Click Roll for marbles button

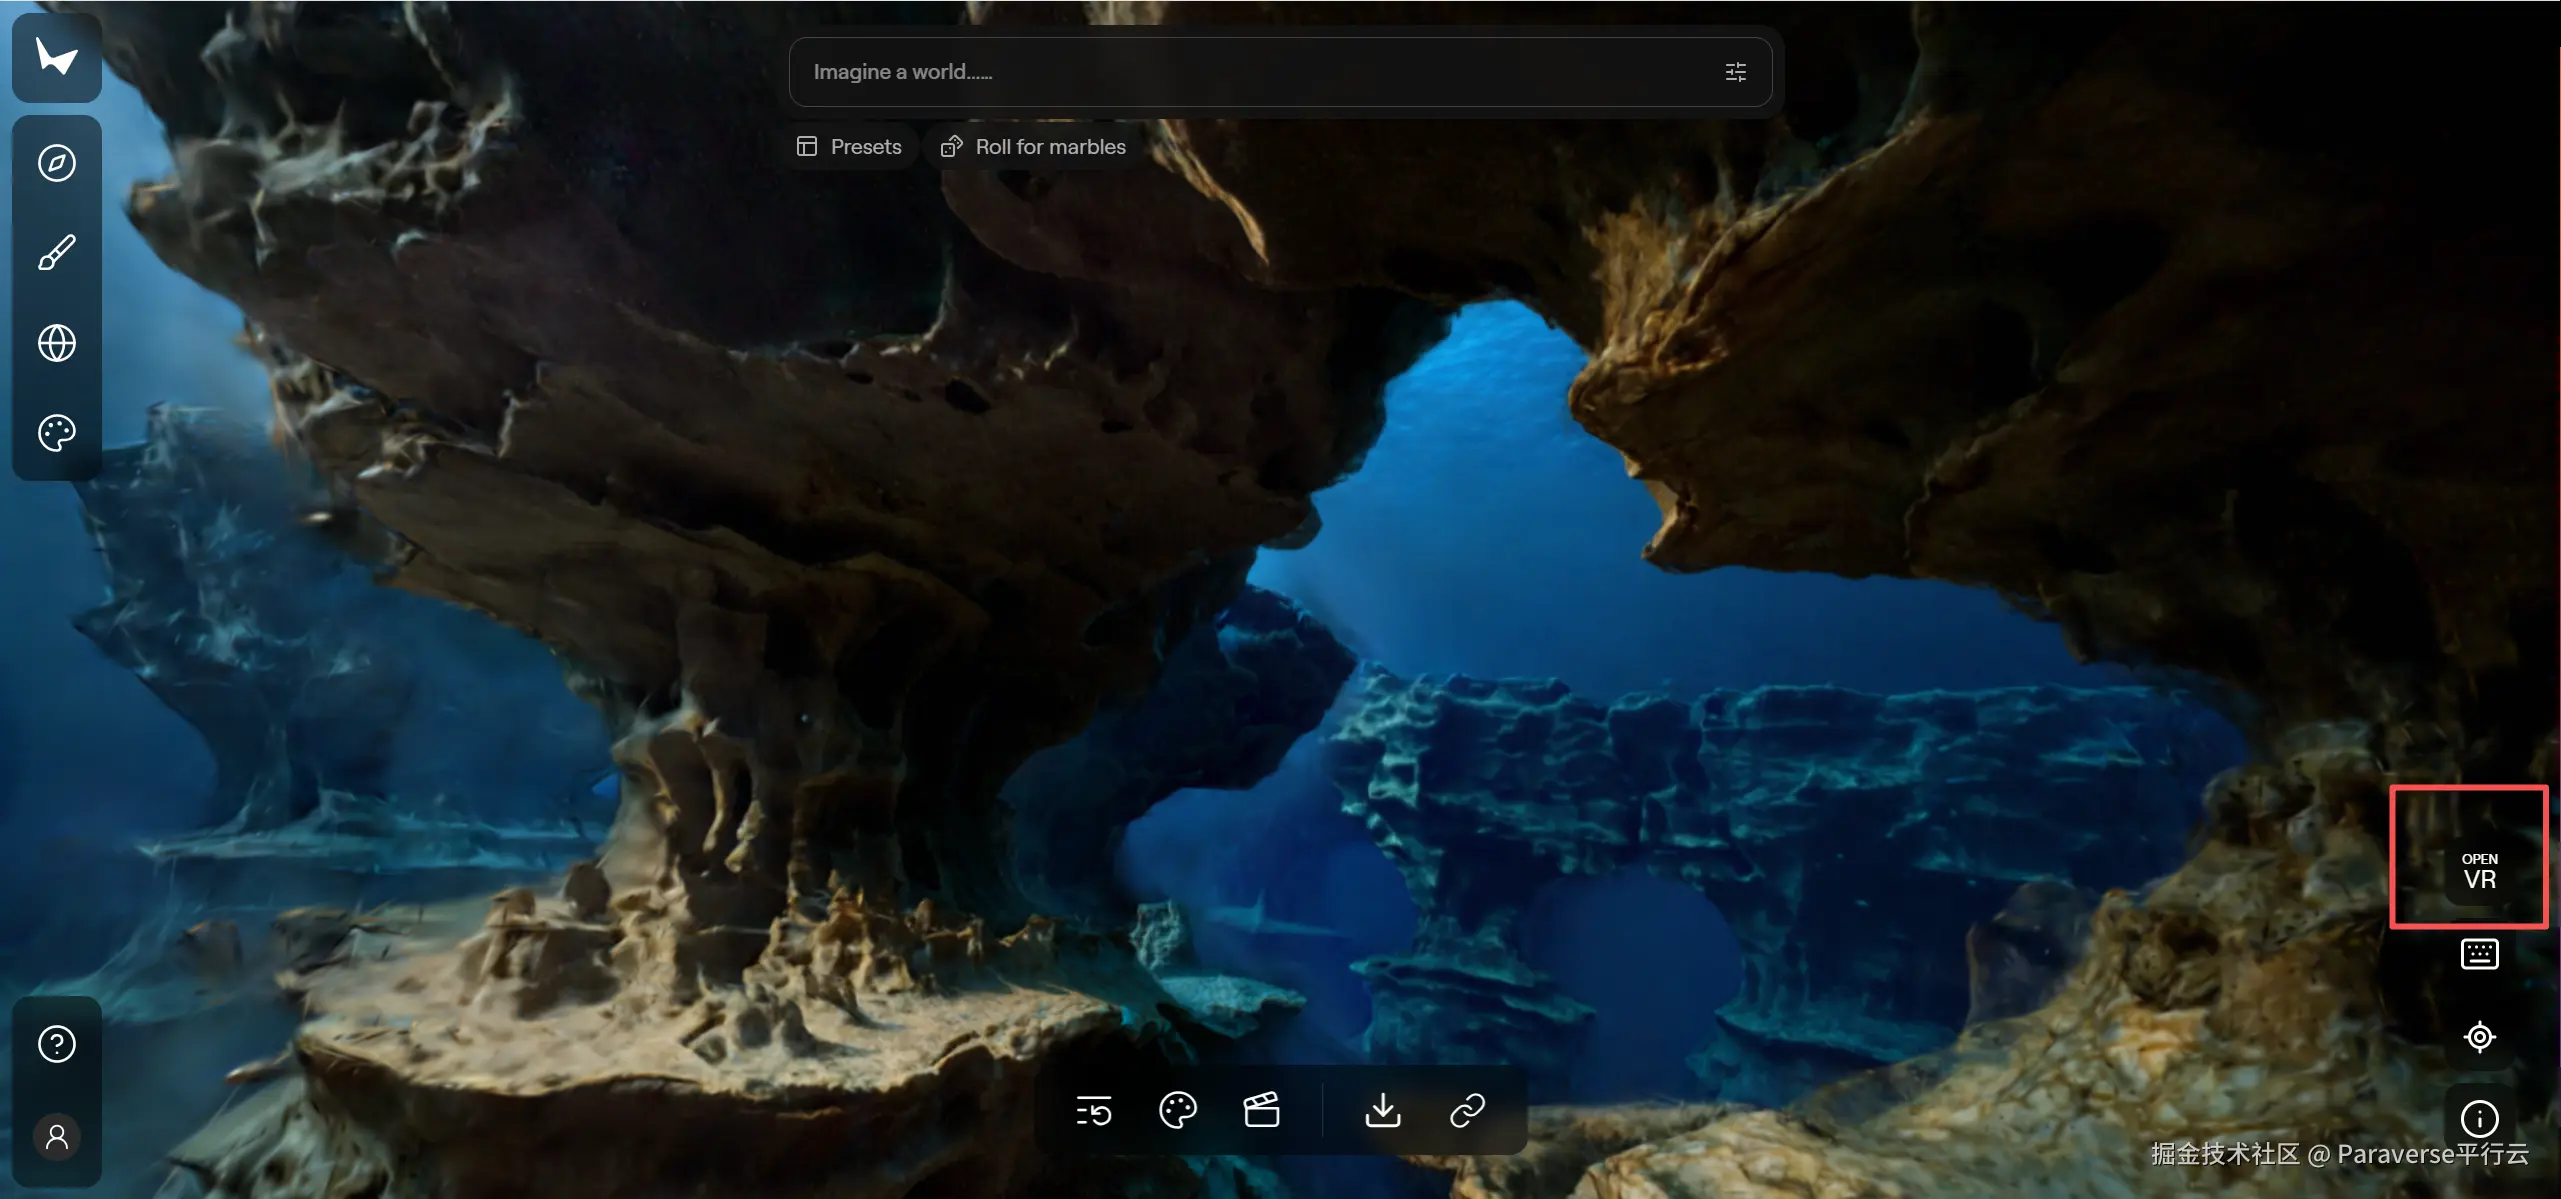[1034, 147]
